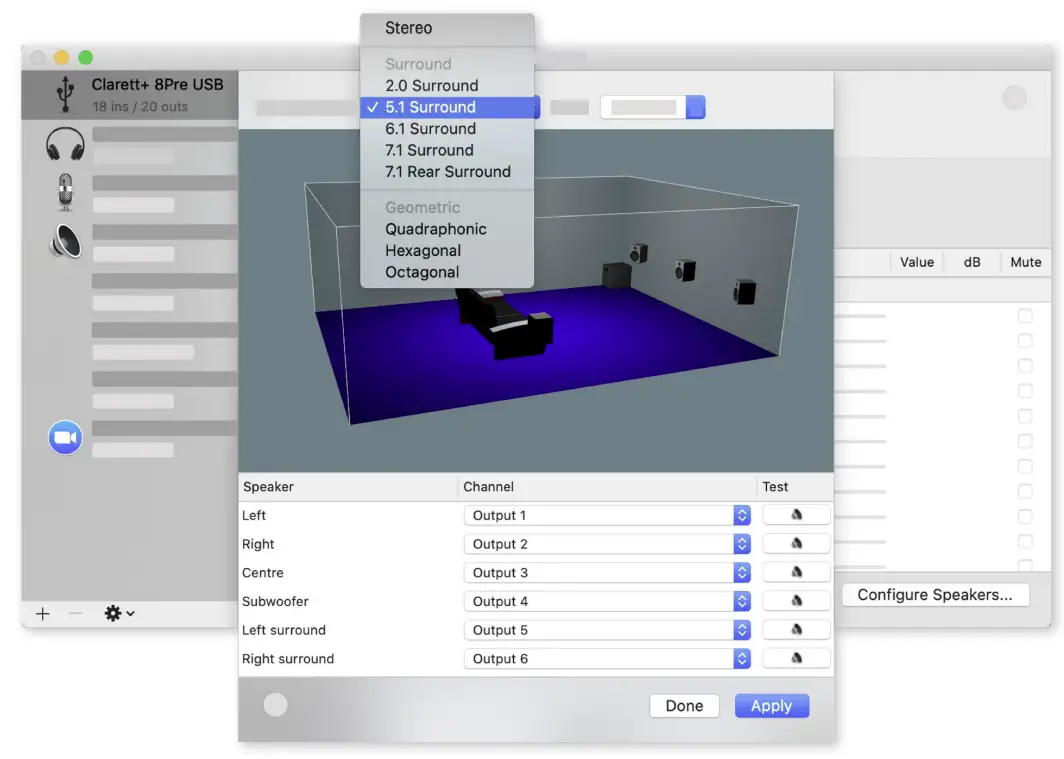Choose 2.0 Surround configuration
This screenshot has width=1064, height=759.
coord(447,85)
